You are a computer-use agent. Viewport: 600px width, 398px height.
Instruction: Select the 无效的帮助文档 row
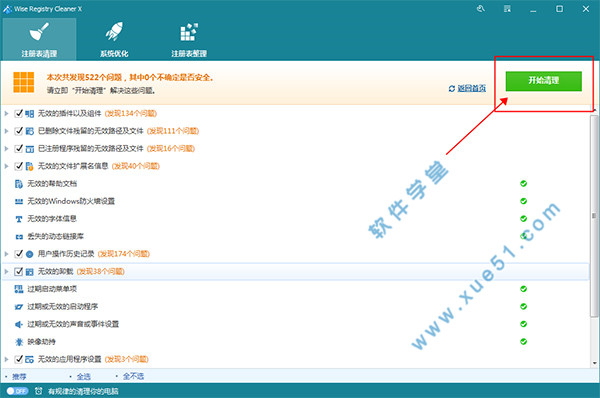coord(295,184)
